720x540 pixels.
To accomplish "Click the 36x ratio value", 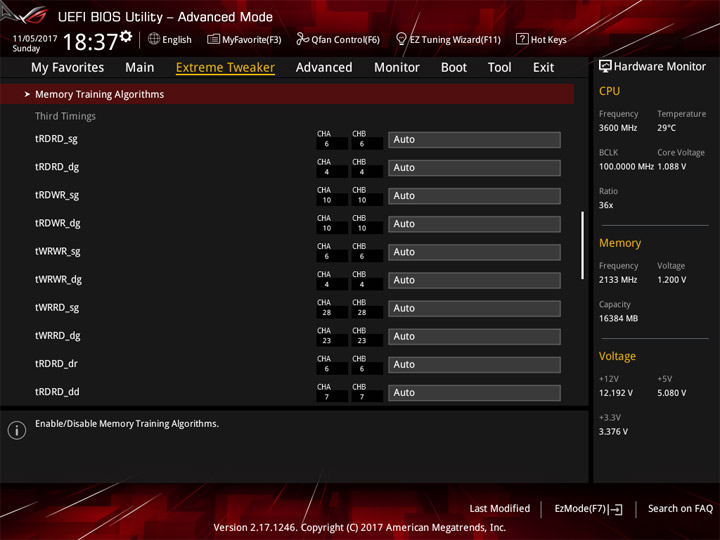I will pos(606,205).
